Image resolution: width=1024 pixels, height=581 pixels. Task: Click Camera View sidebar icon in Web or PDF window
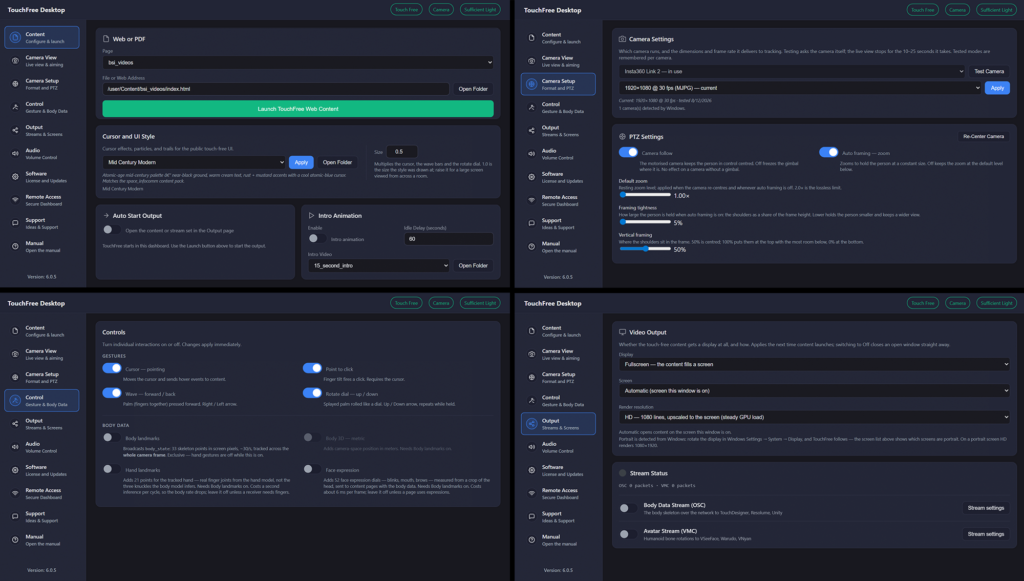(x=15, y=61)
